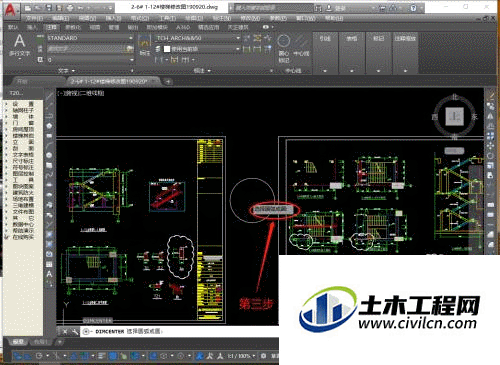500x365 pixels.
Task: Select the Center Mark tool
Action: click(x=284, y=49)
